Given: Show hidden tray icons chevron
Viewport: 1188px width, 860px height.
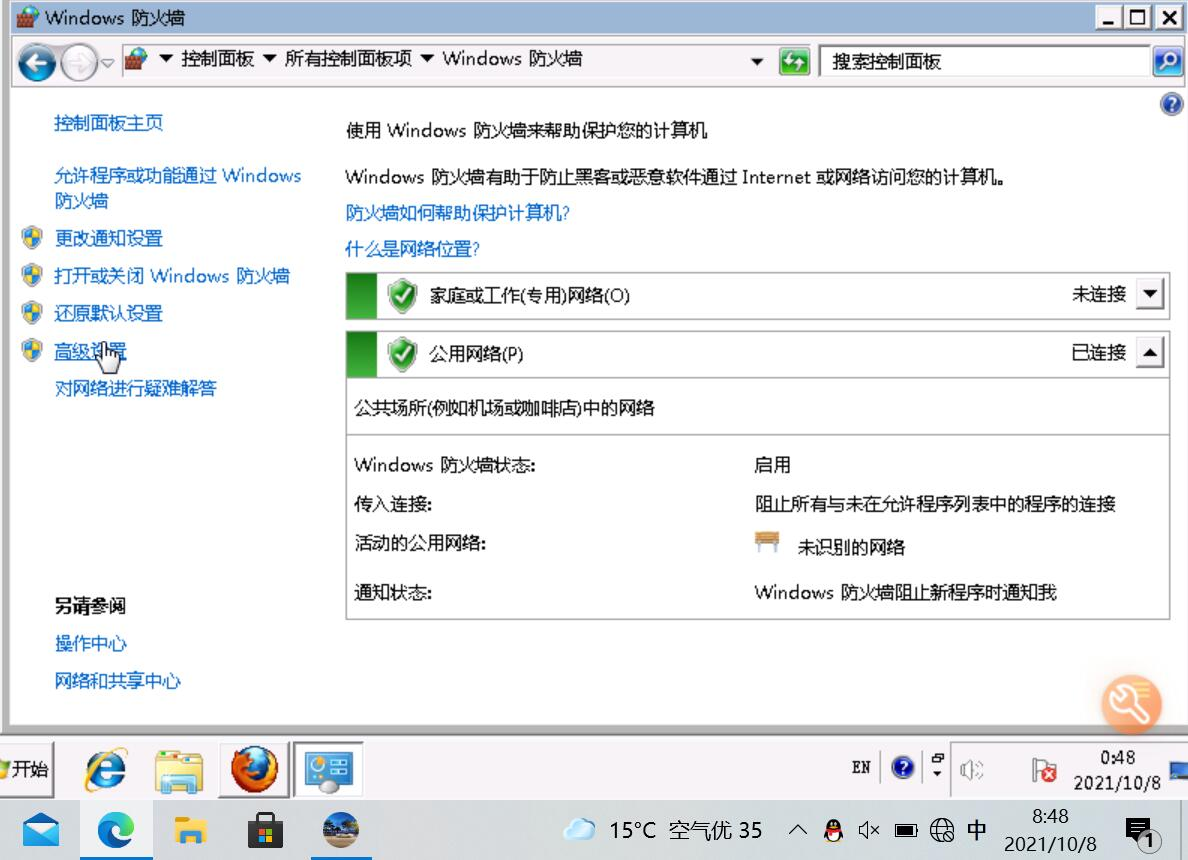Looking at the screenshot, I should coord(797,830).
